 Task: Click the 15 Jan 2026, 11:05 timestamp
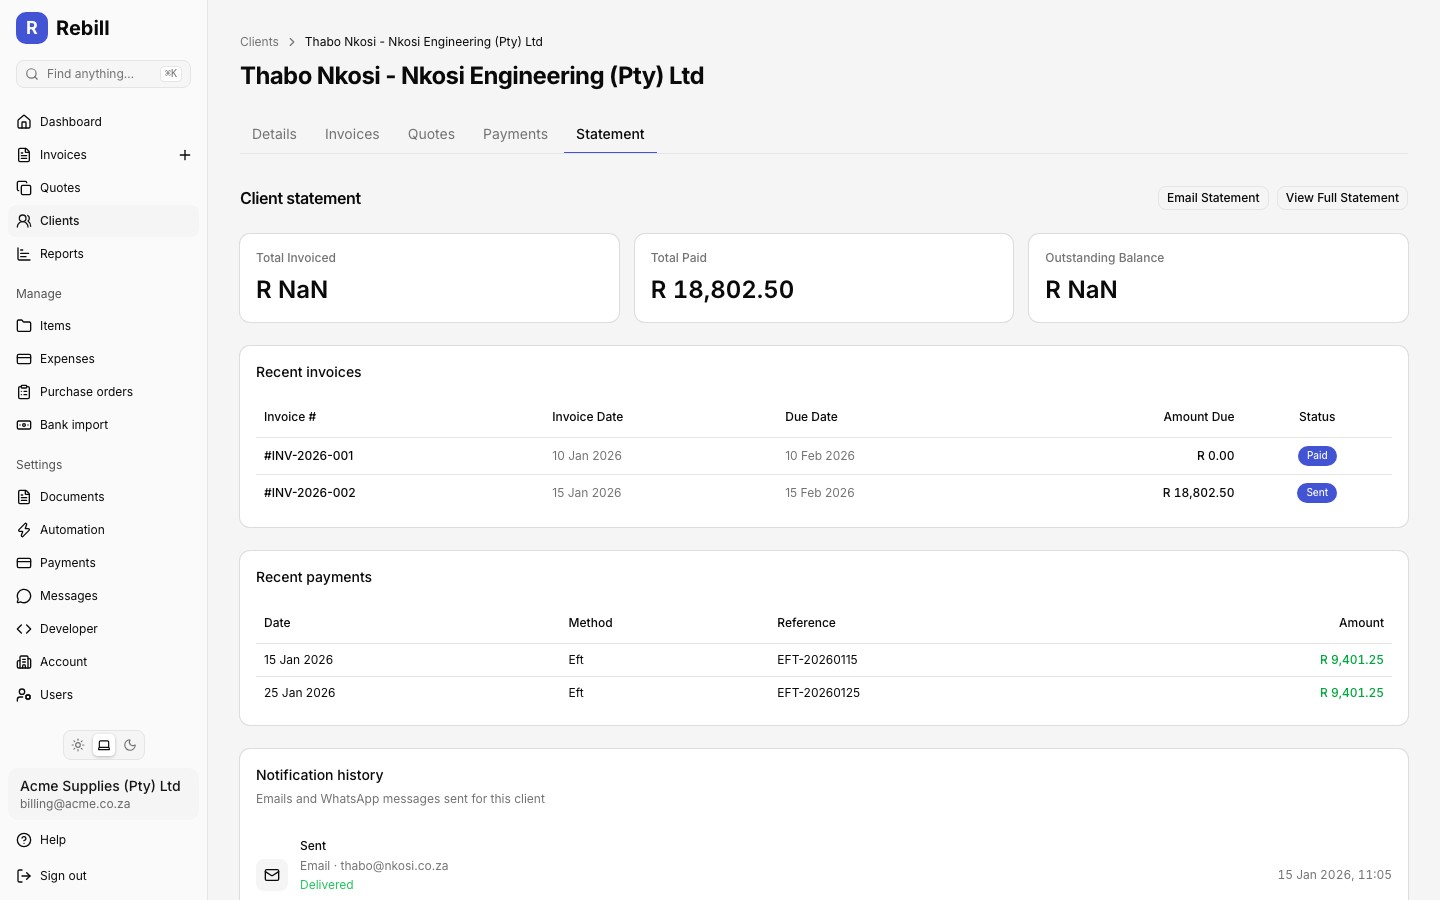click(x=1334, y=875)
